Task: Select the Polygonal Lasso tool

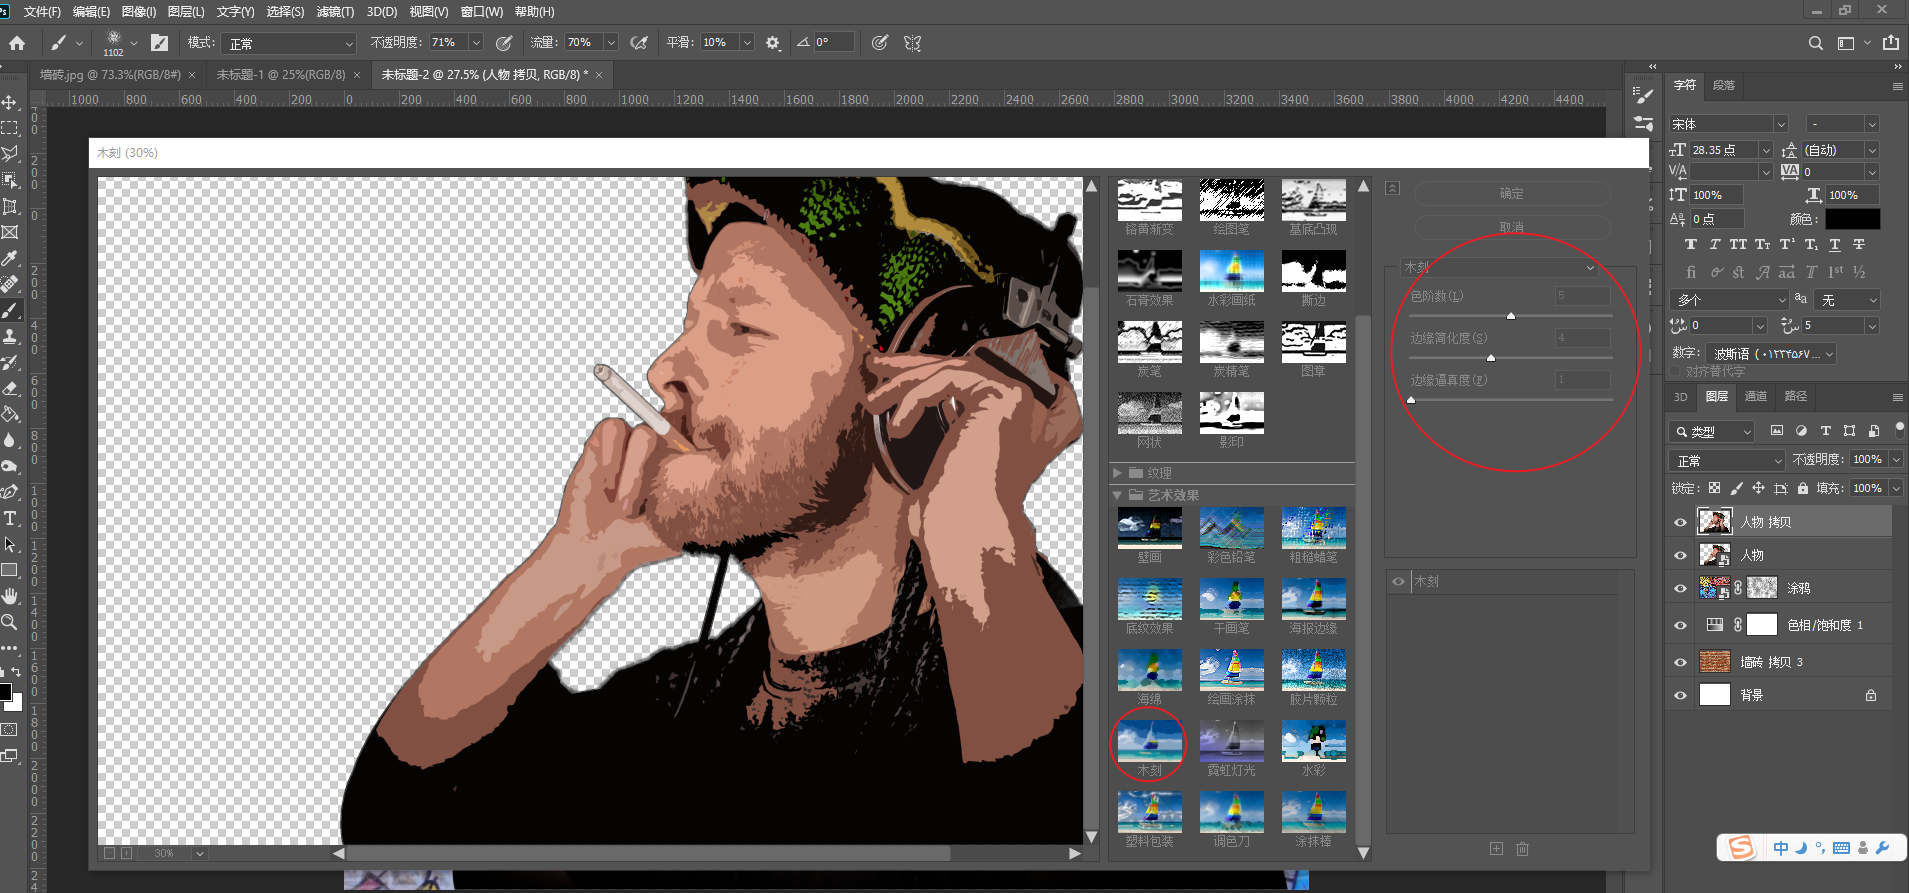Action: (x=10, y=154)
